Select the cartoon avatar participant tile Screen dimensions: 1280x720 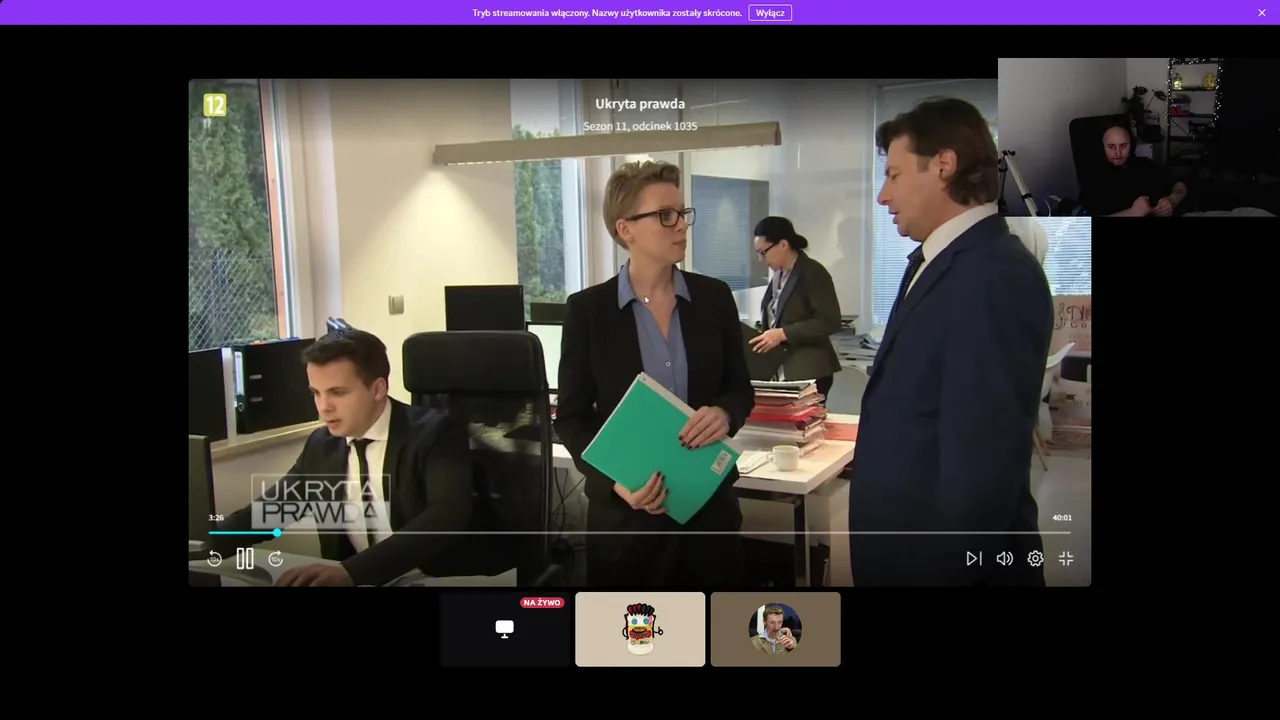coord(640,629)
